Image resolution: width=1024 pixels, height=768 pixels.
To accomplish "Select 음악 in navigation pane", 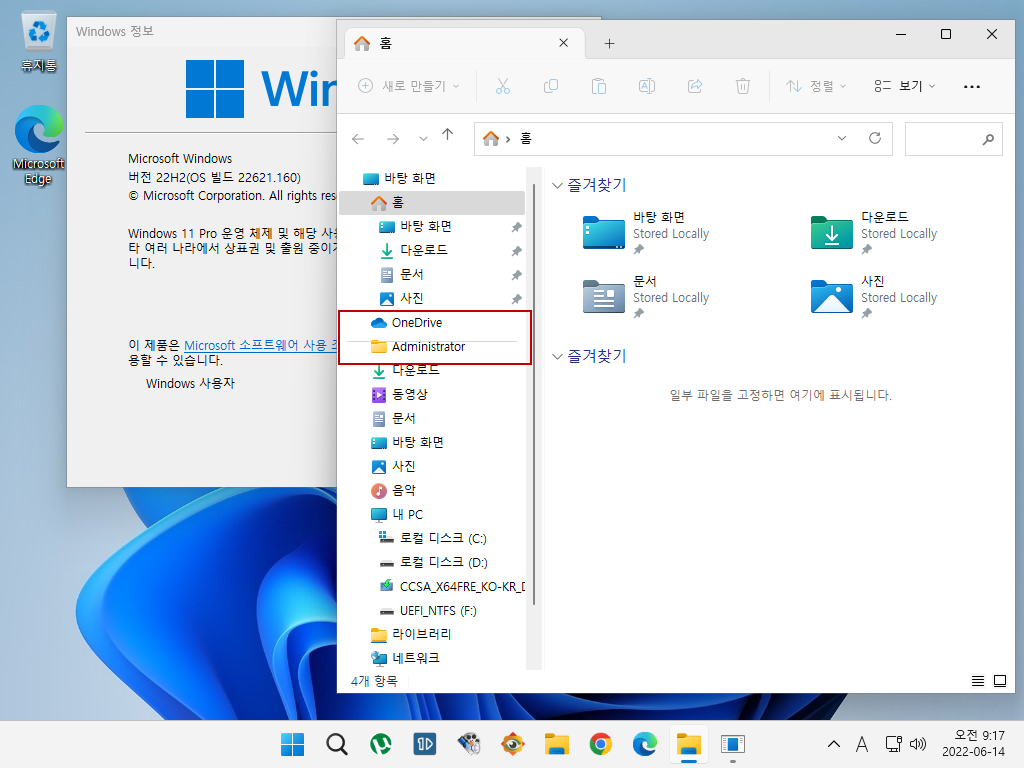I will click(x=432, y=490).
